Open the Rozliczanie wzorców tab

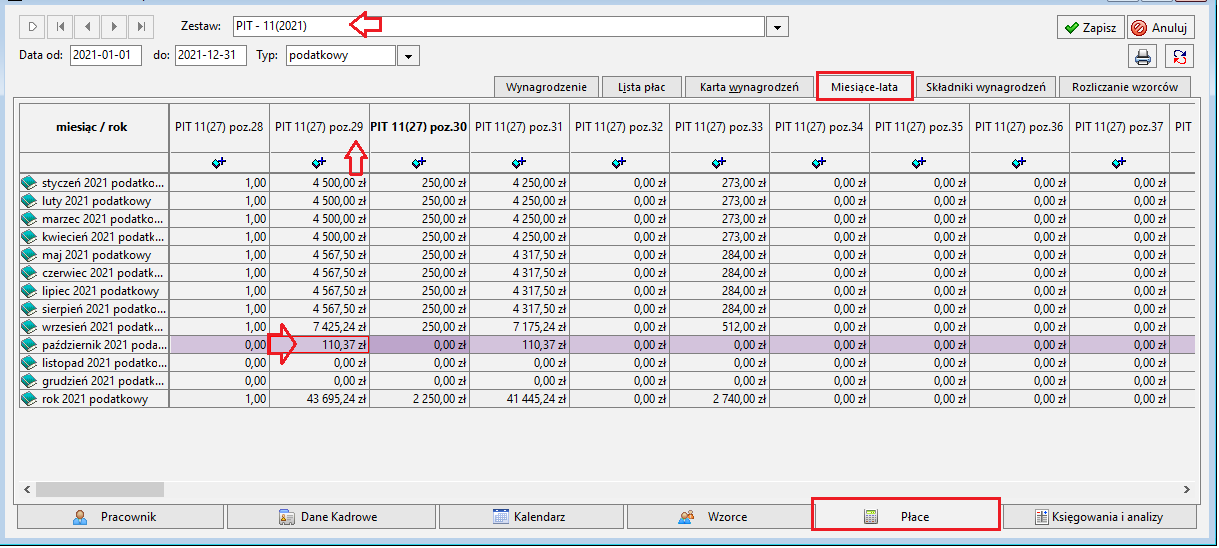coord(1125,87)
